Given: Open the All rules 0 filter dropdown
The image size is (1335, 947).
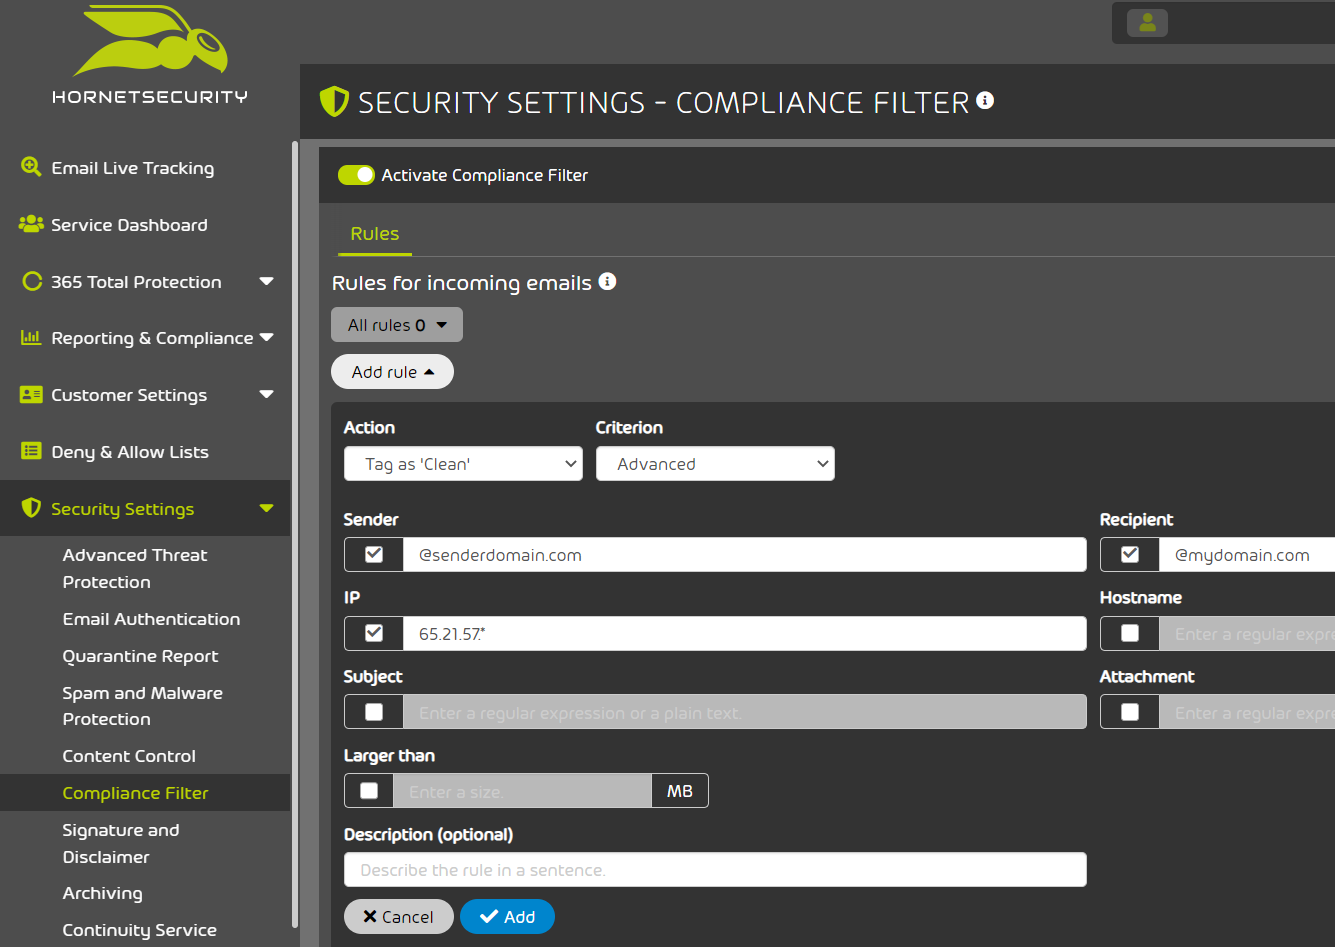Looking at the screenshot, I should pyautogui.click(x=397, y=325).
